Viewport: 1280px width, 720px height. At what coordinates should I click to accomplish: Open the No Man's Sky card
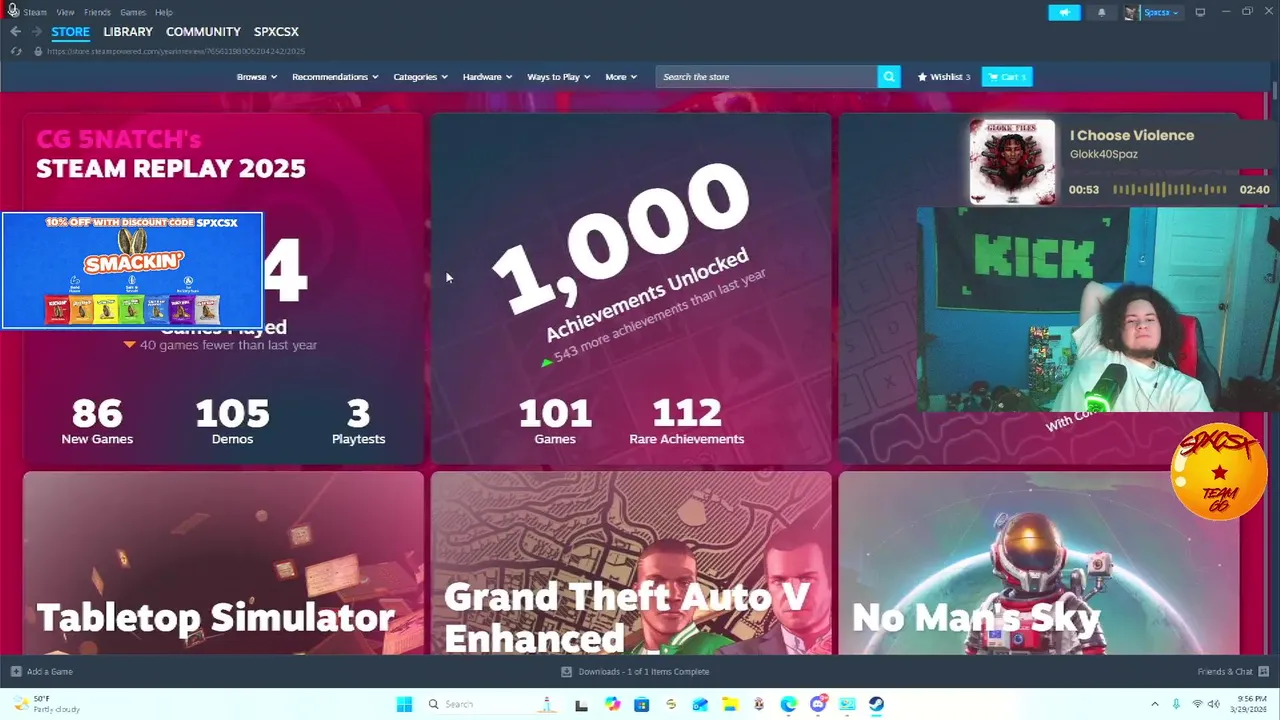click(1039, 563)
